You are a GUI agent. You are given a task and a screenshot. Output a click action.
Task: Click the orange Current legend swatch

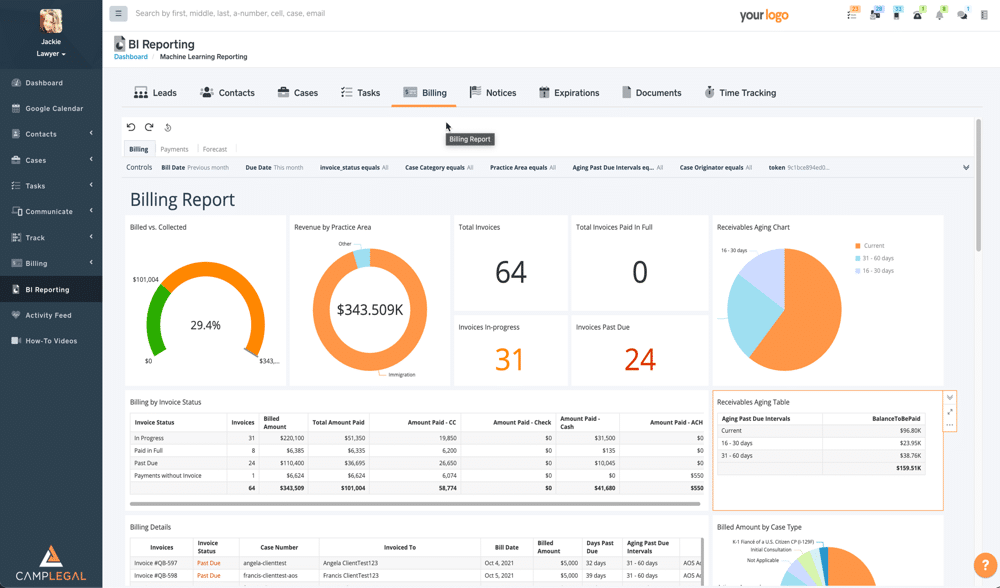[x=858, y=246]
